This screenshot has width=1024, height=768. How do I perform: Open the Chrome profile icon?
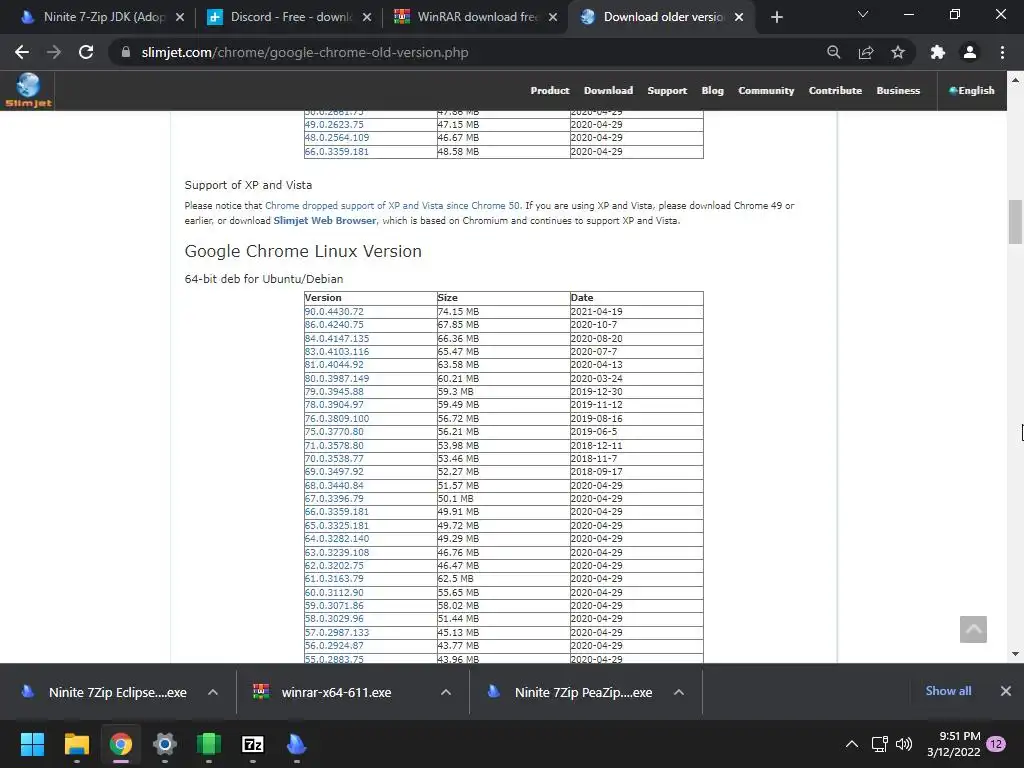tap(970, 52)
